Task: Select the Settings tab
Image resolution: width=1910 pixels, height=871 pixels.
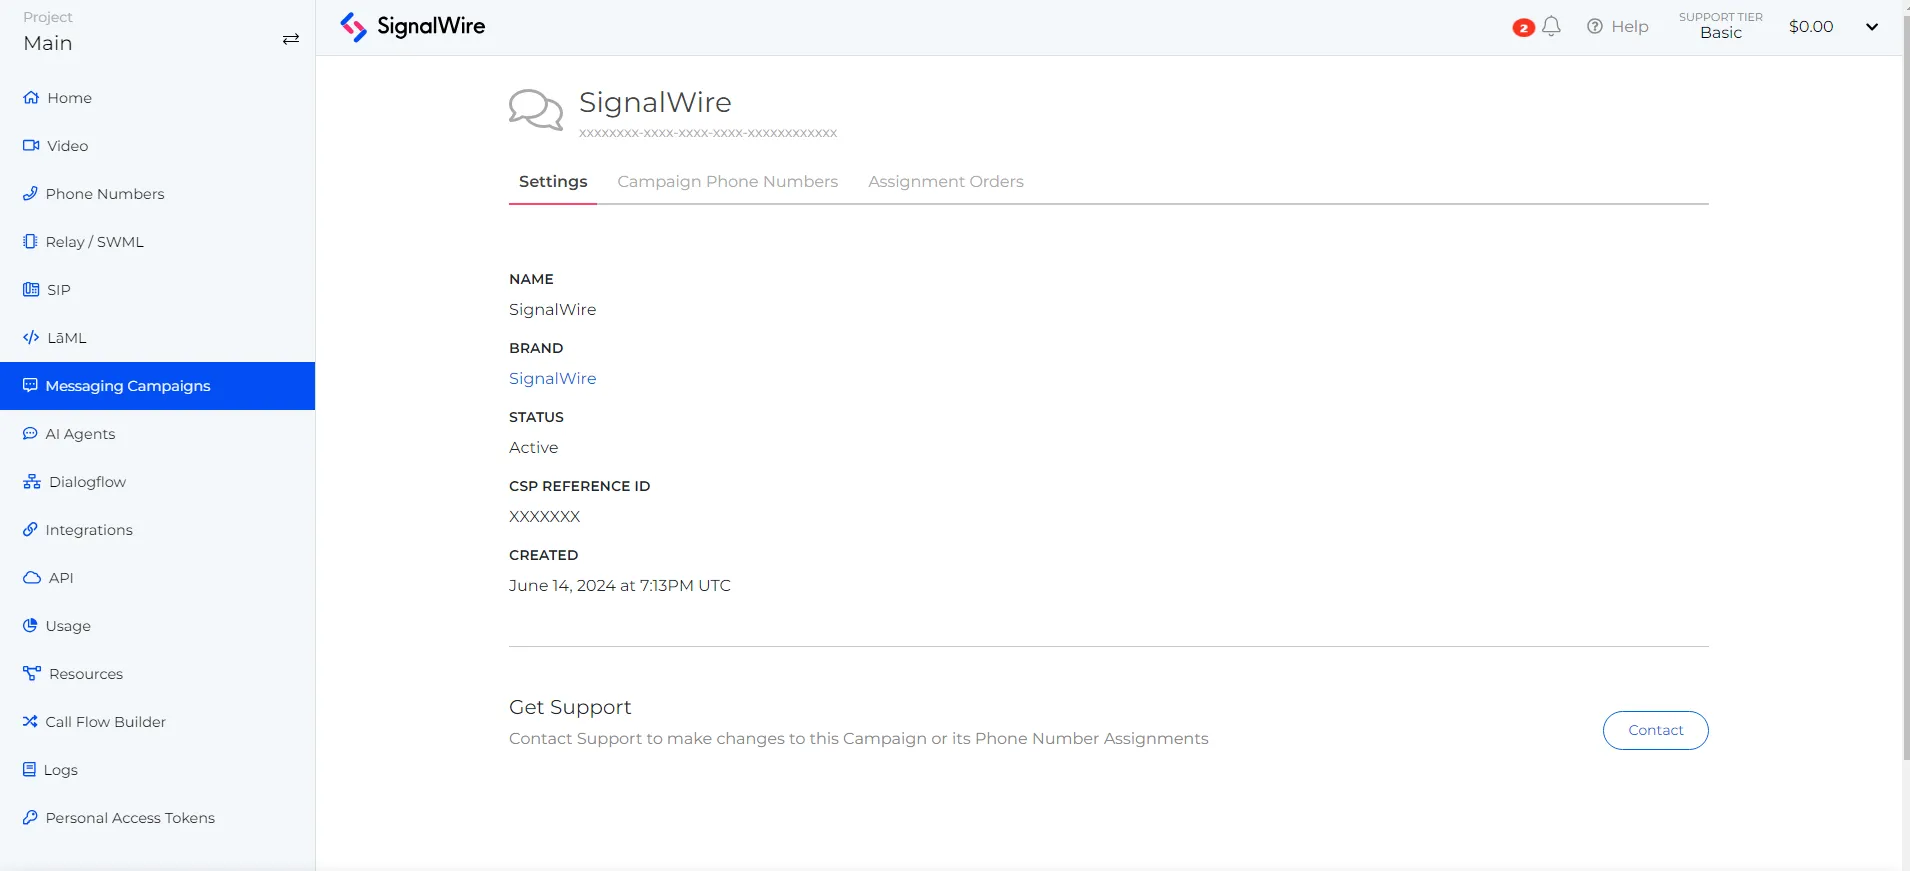Action: (x=553, y=182)
